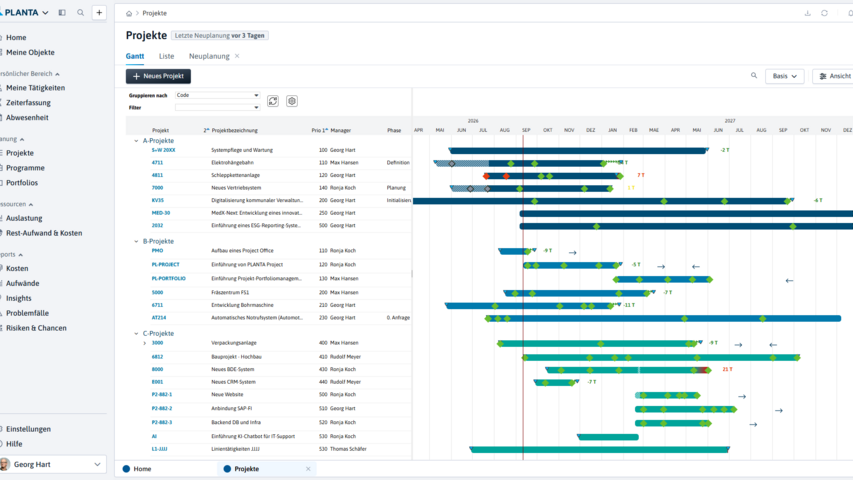This screenshot has width=853, height=480.
Task: Open Meine Objekte in sidebar
Action: (30, 52)
